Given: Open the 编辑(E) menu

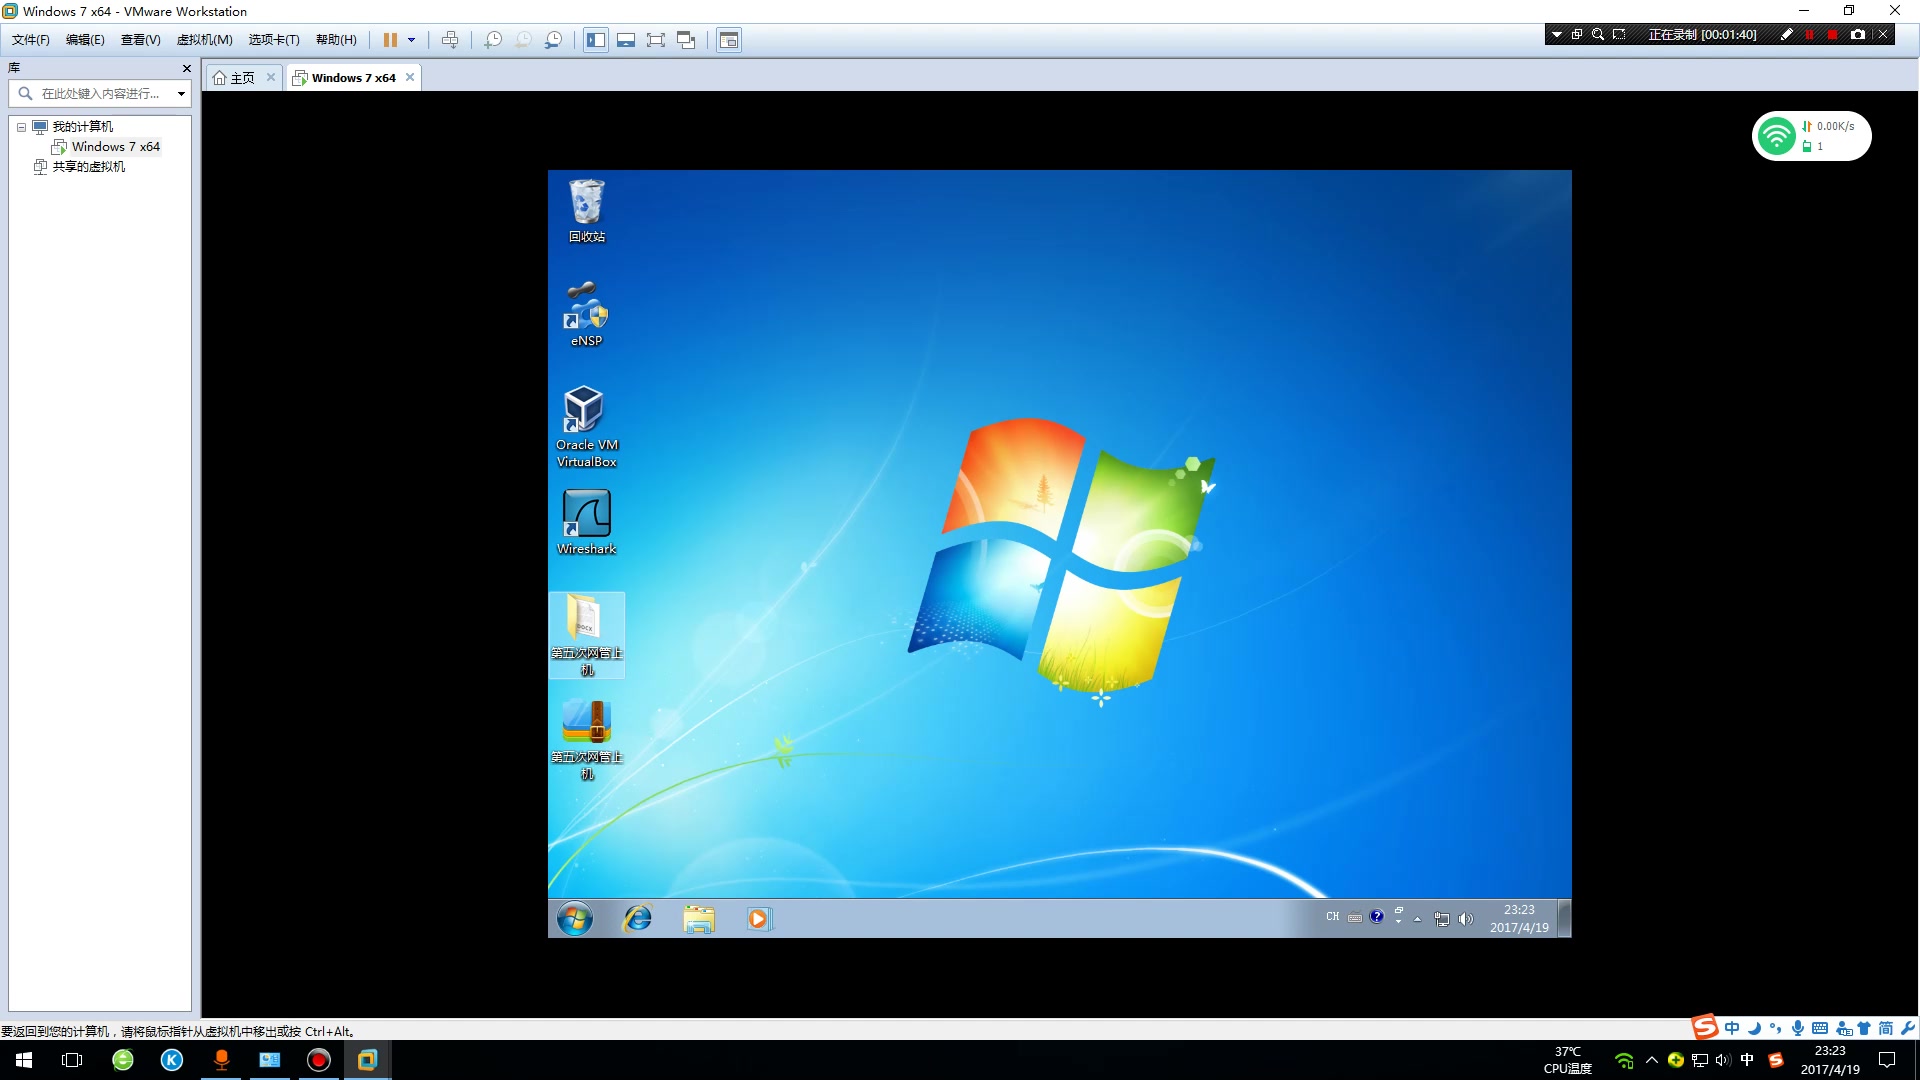Looking at the screenshot, I should [85, 40].
